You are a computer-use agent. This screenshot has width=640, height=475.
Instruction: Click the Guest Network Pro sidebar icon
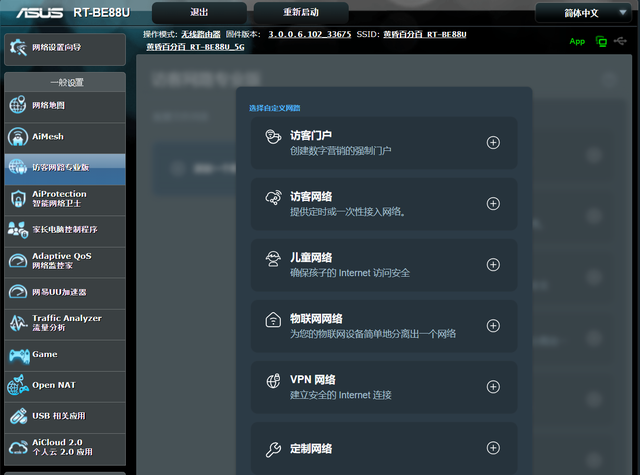[x=18, y=167]
